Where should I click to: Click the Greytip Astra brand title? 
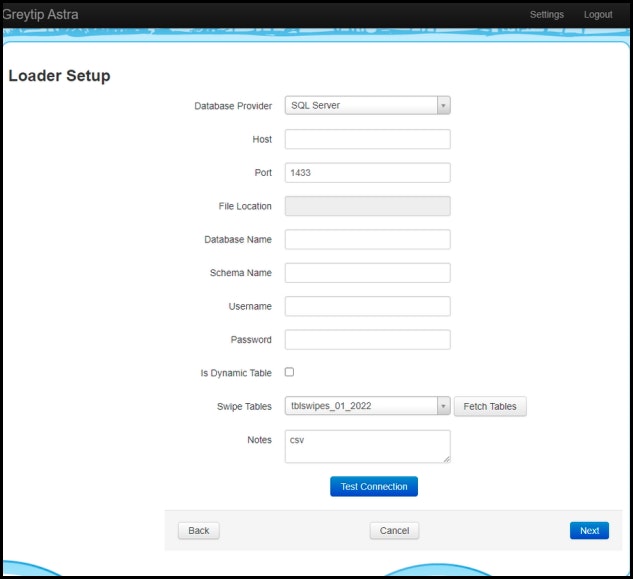coord(40,15)
